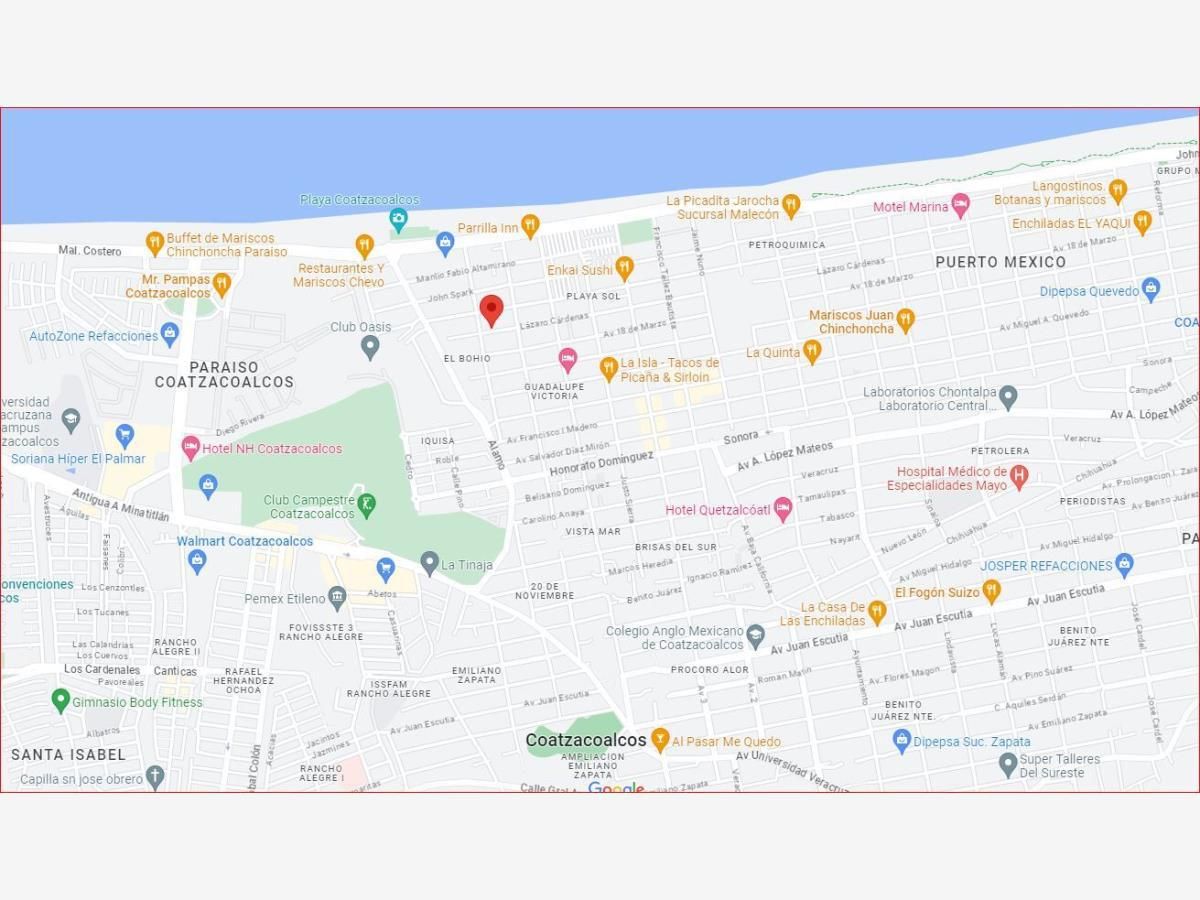
Task: Open the Motel Marina lodging icon
Action: tap(960, 205)
